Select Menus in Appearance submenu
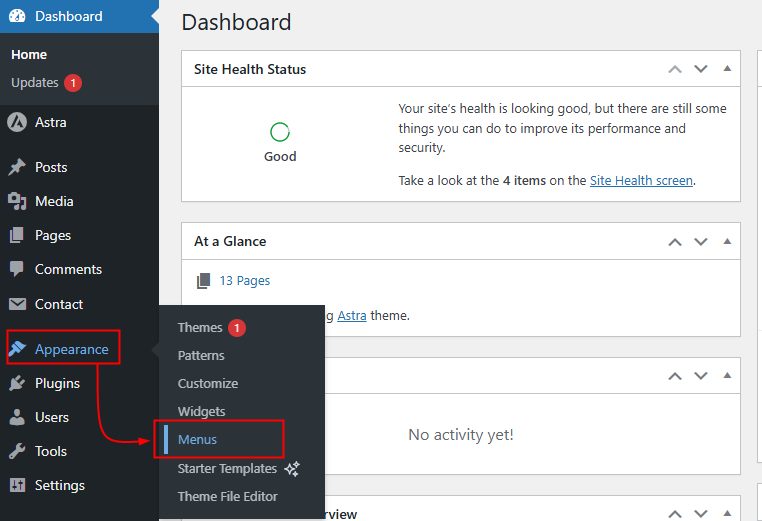This screenshot has height=521, width=762. pyautogui.click(x=197, y=439)
